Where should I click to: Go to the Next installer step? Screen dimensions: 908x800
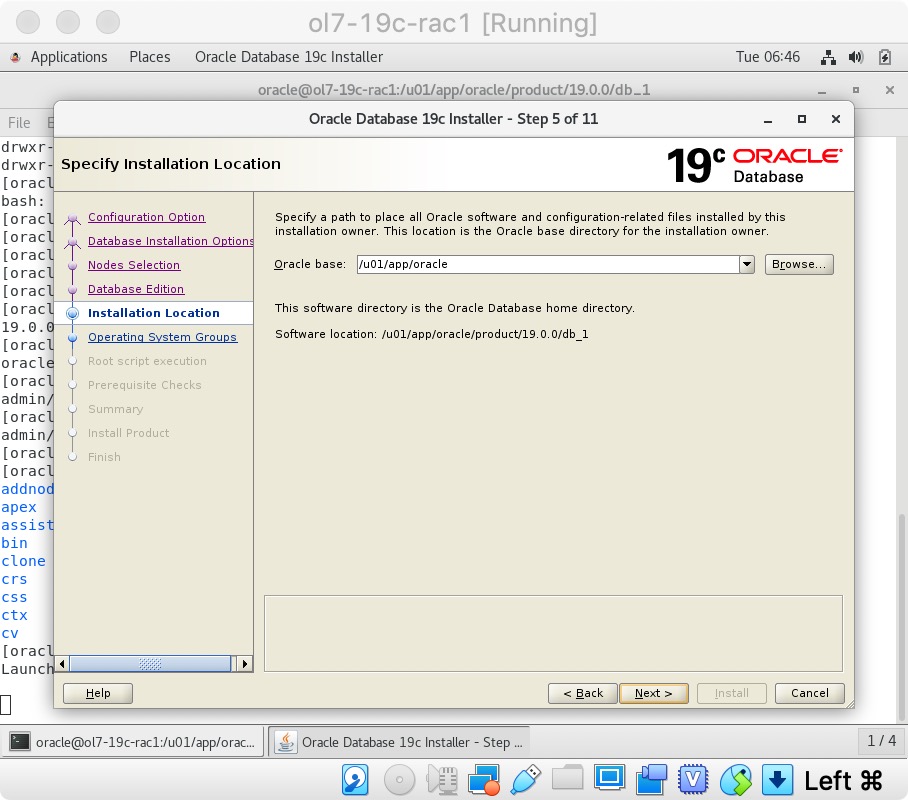[x=653, y=693]
